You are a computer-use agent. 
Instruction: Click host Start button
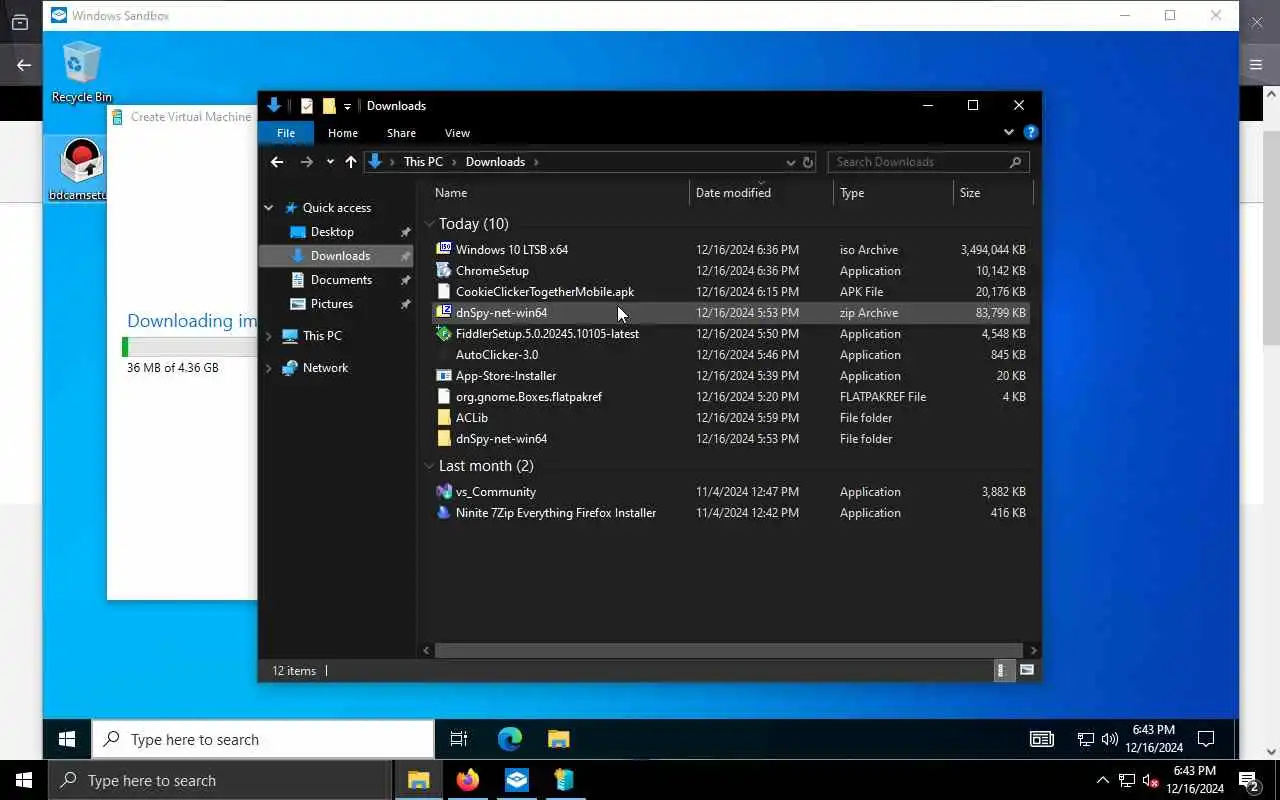pyautogui.click(x=24, y=780)
